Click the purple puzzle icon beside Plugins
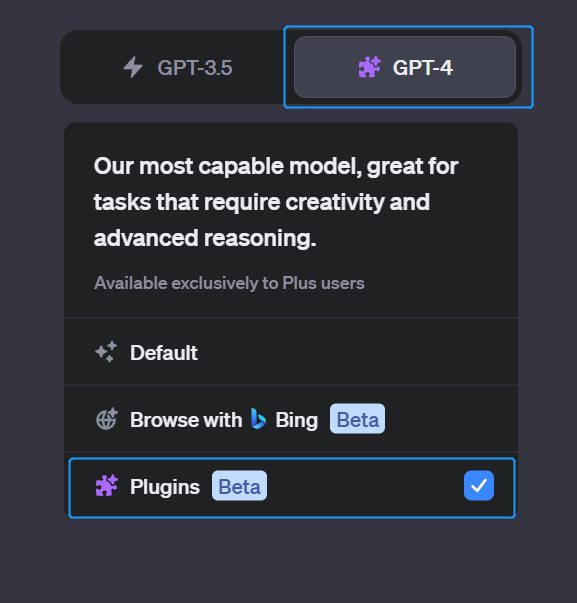The image size is (577, 603). tap(107, 485)
